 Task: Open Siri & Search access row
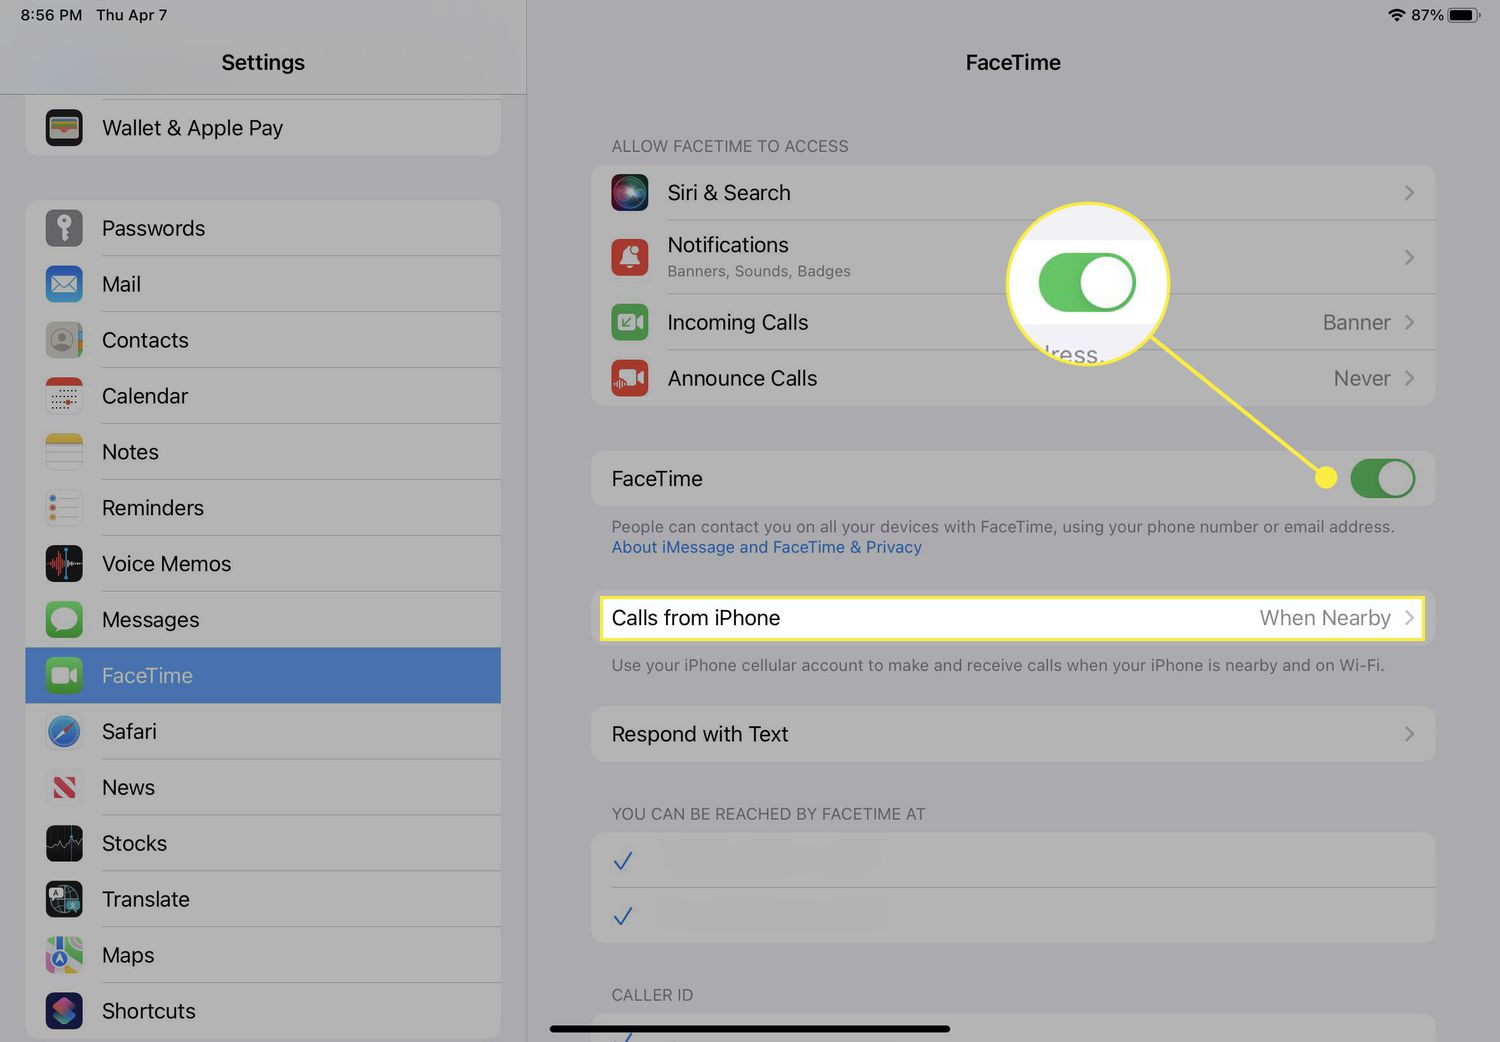[1012, 193]
